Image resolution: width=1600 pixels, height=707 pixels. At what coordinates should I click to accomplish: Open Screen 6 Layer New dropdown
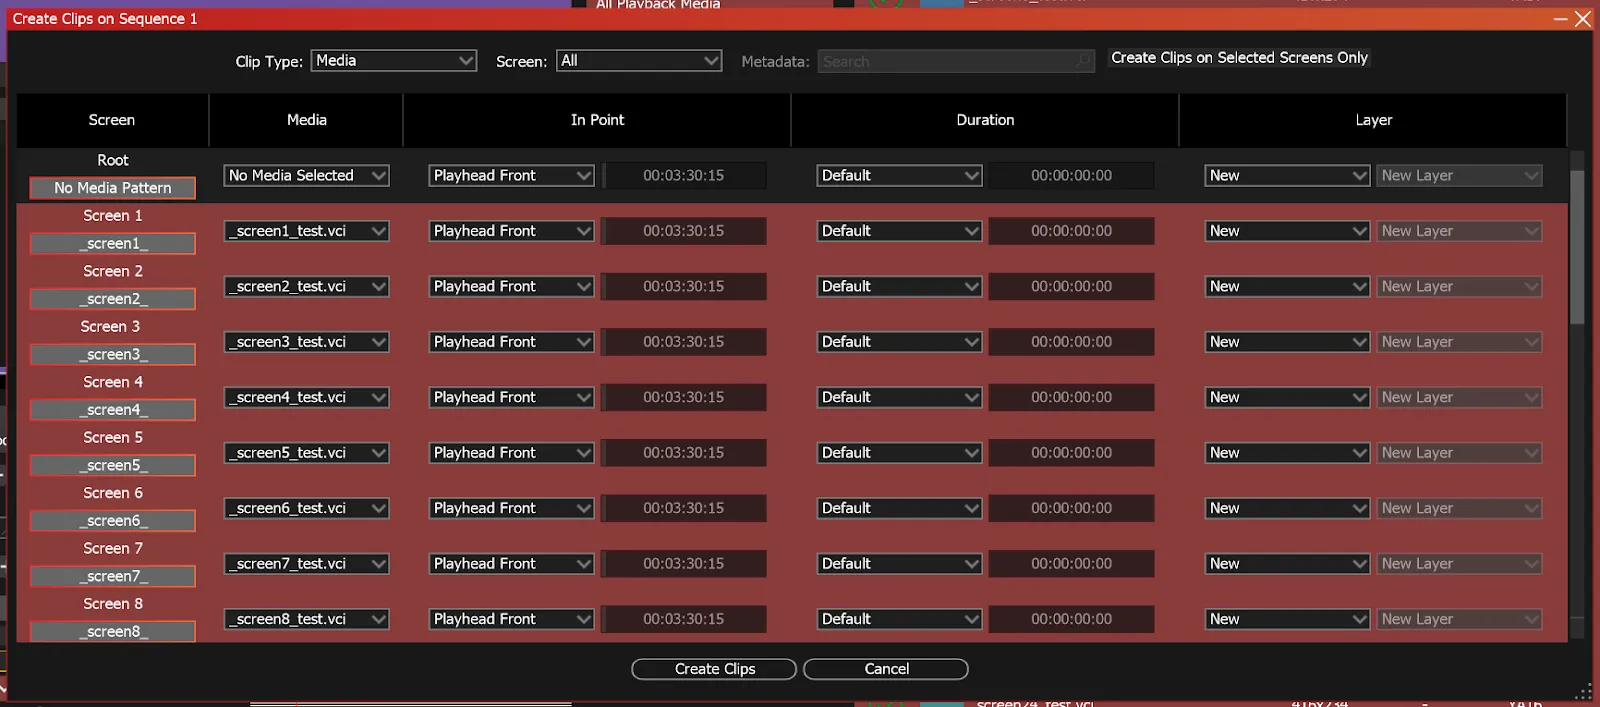point(1287,508)
